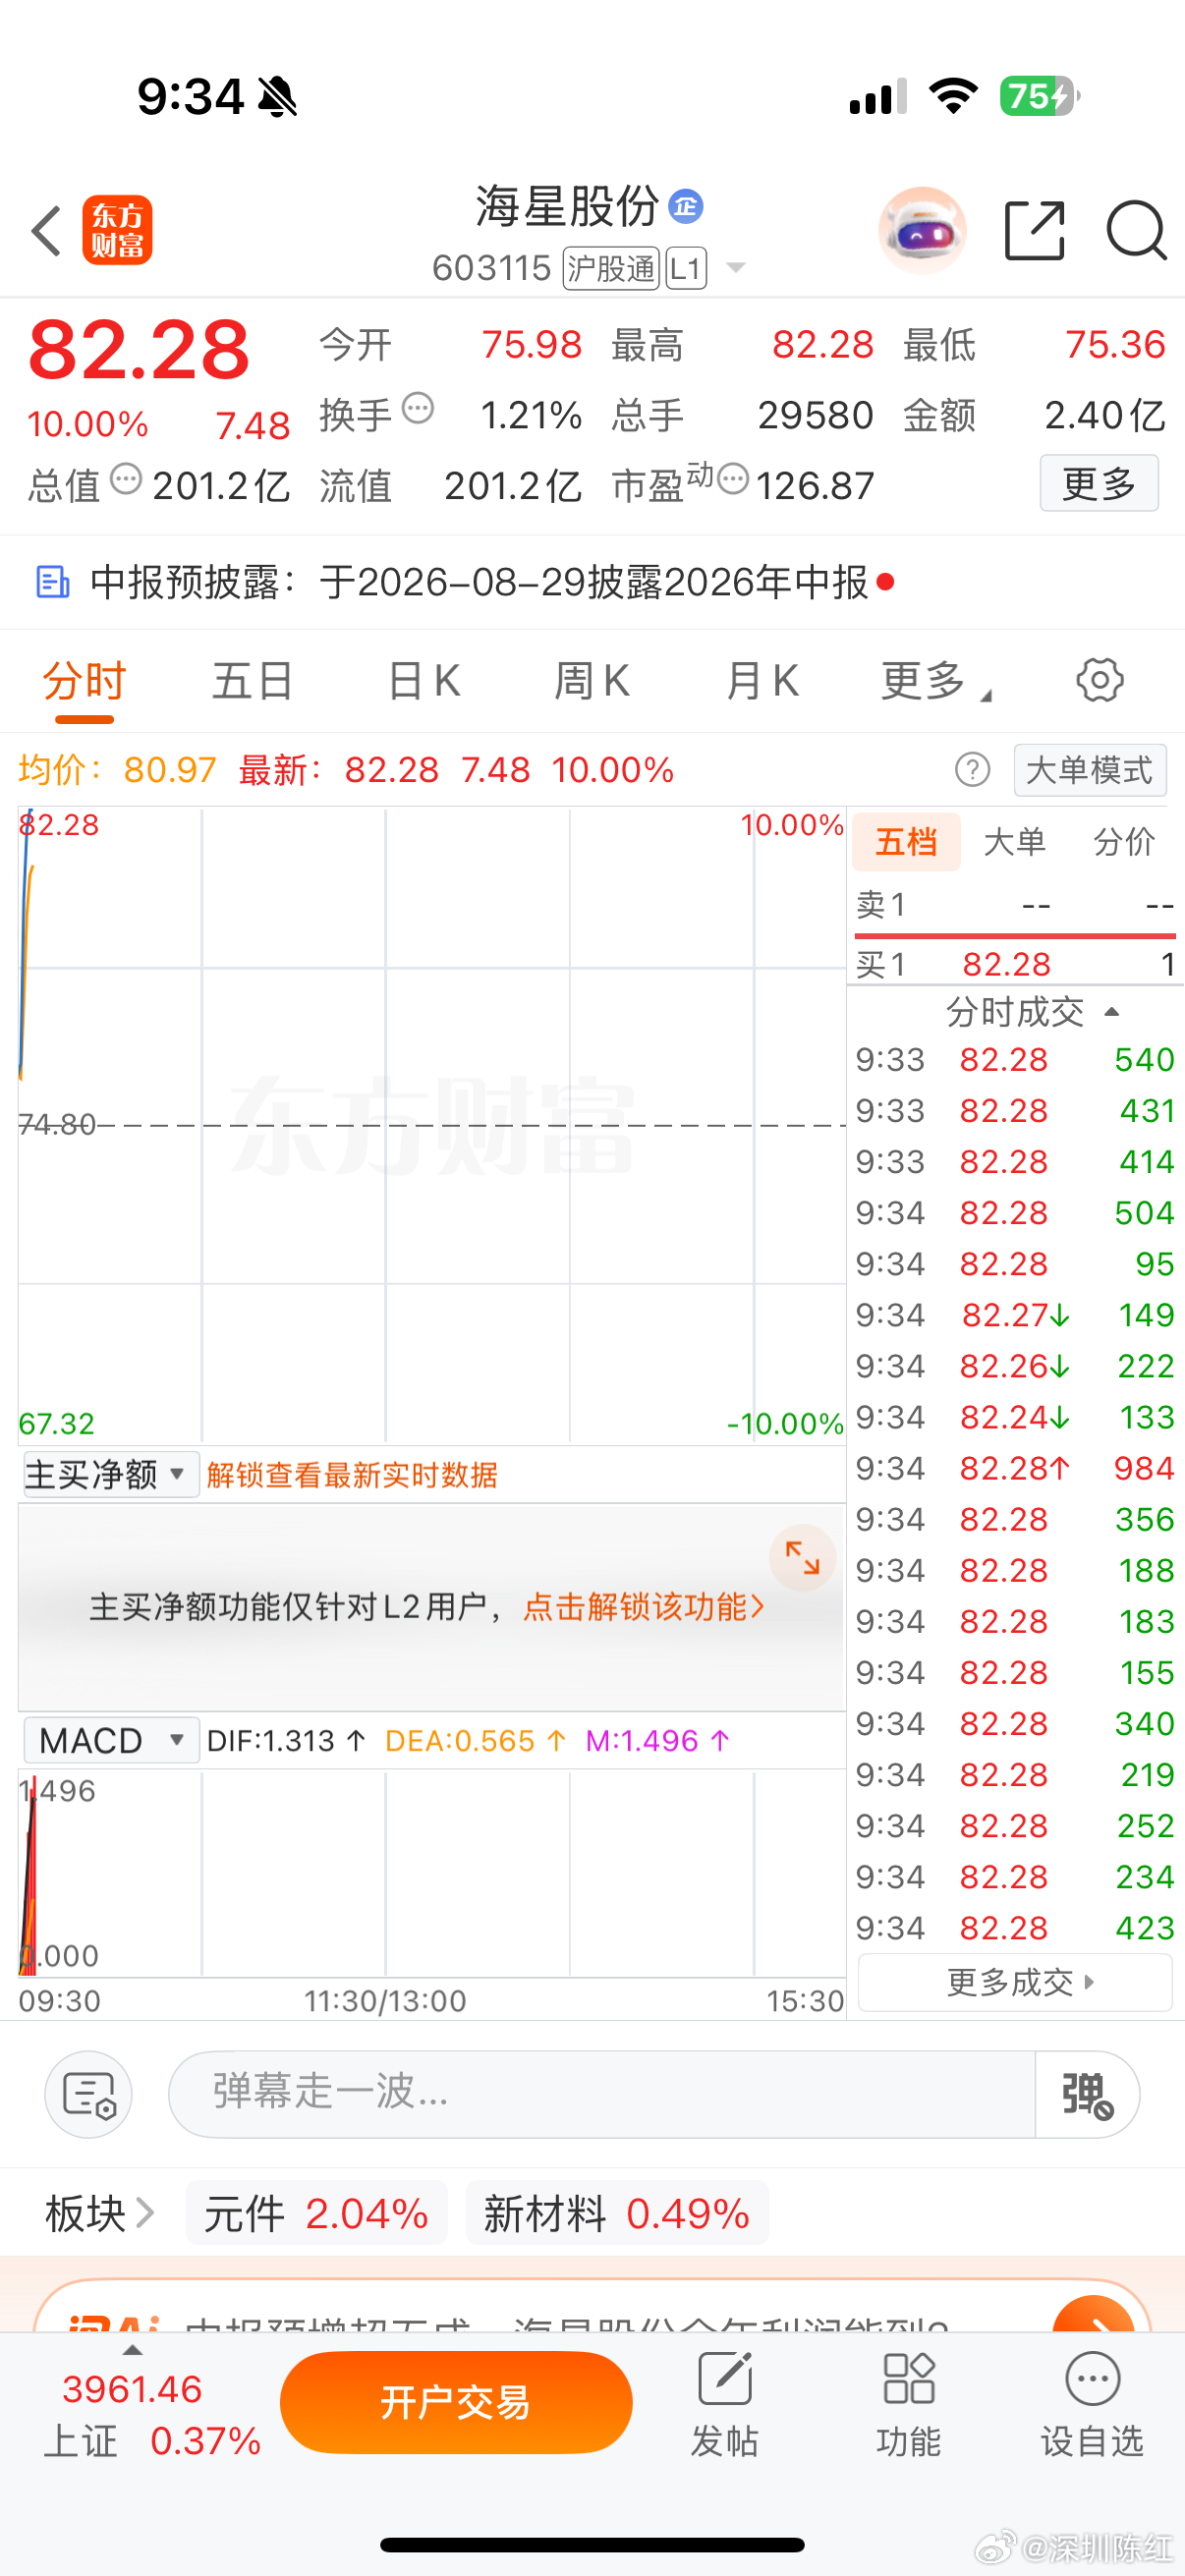Tap the 沪股通 tag

tap(611, 268)
